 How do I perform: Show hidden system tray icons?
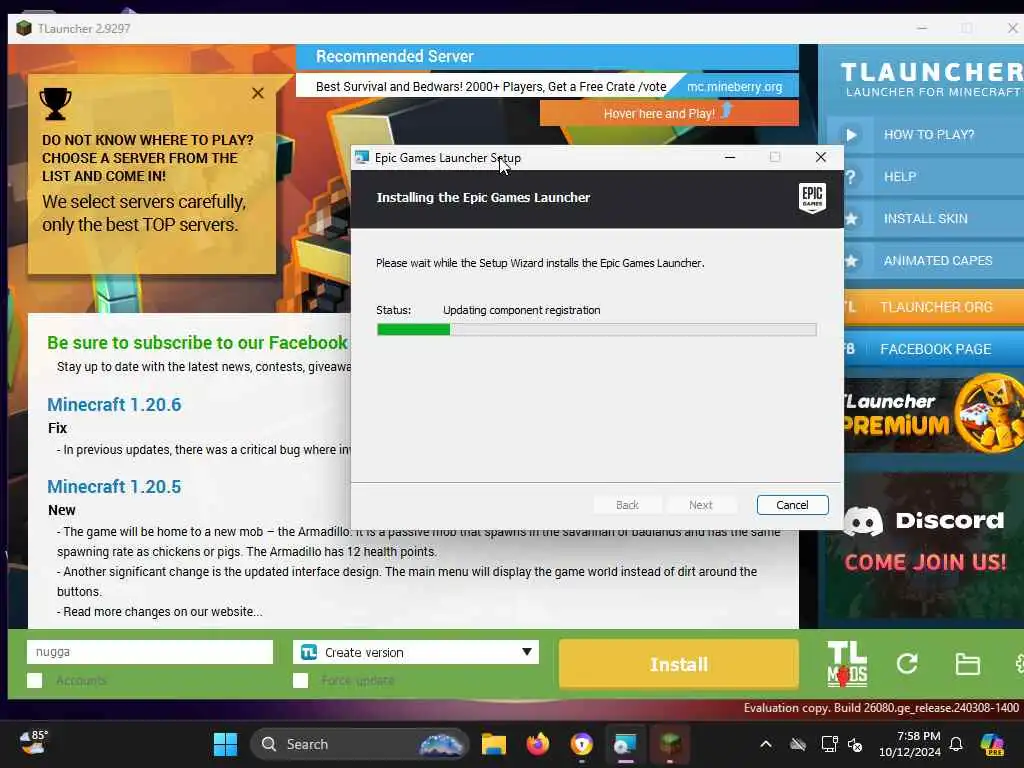click(765, 744)
